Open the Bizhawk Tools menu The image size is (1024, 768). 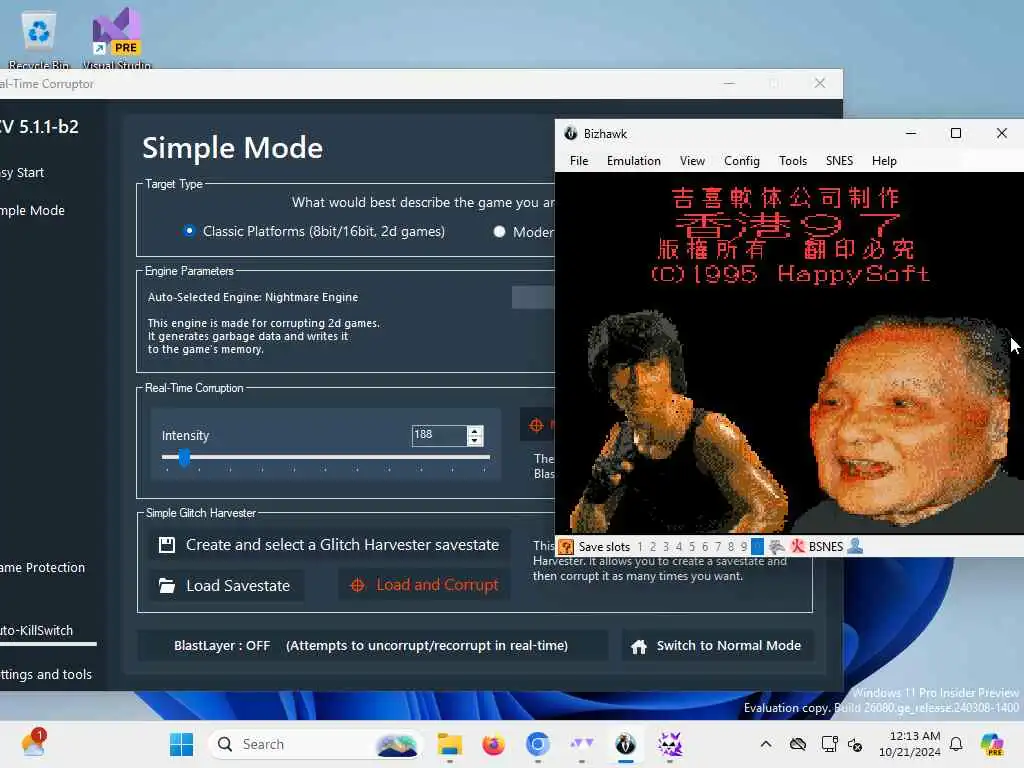793,161
